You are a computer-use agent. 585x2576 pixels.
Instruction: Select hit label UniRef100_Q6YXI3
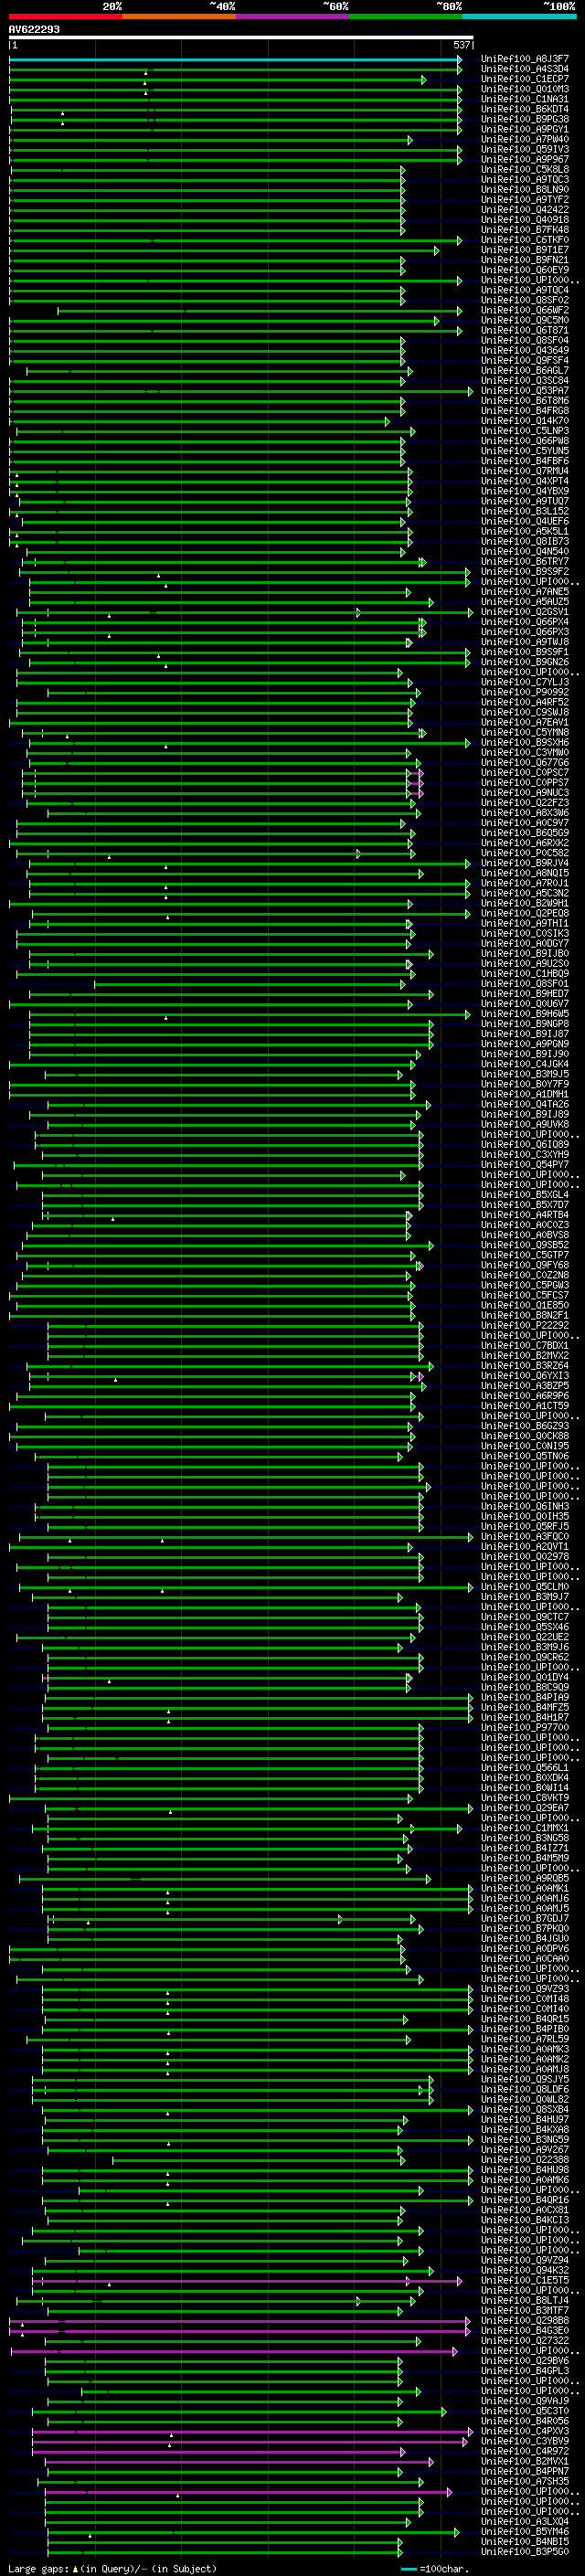(525, 1376)
